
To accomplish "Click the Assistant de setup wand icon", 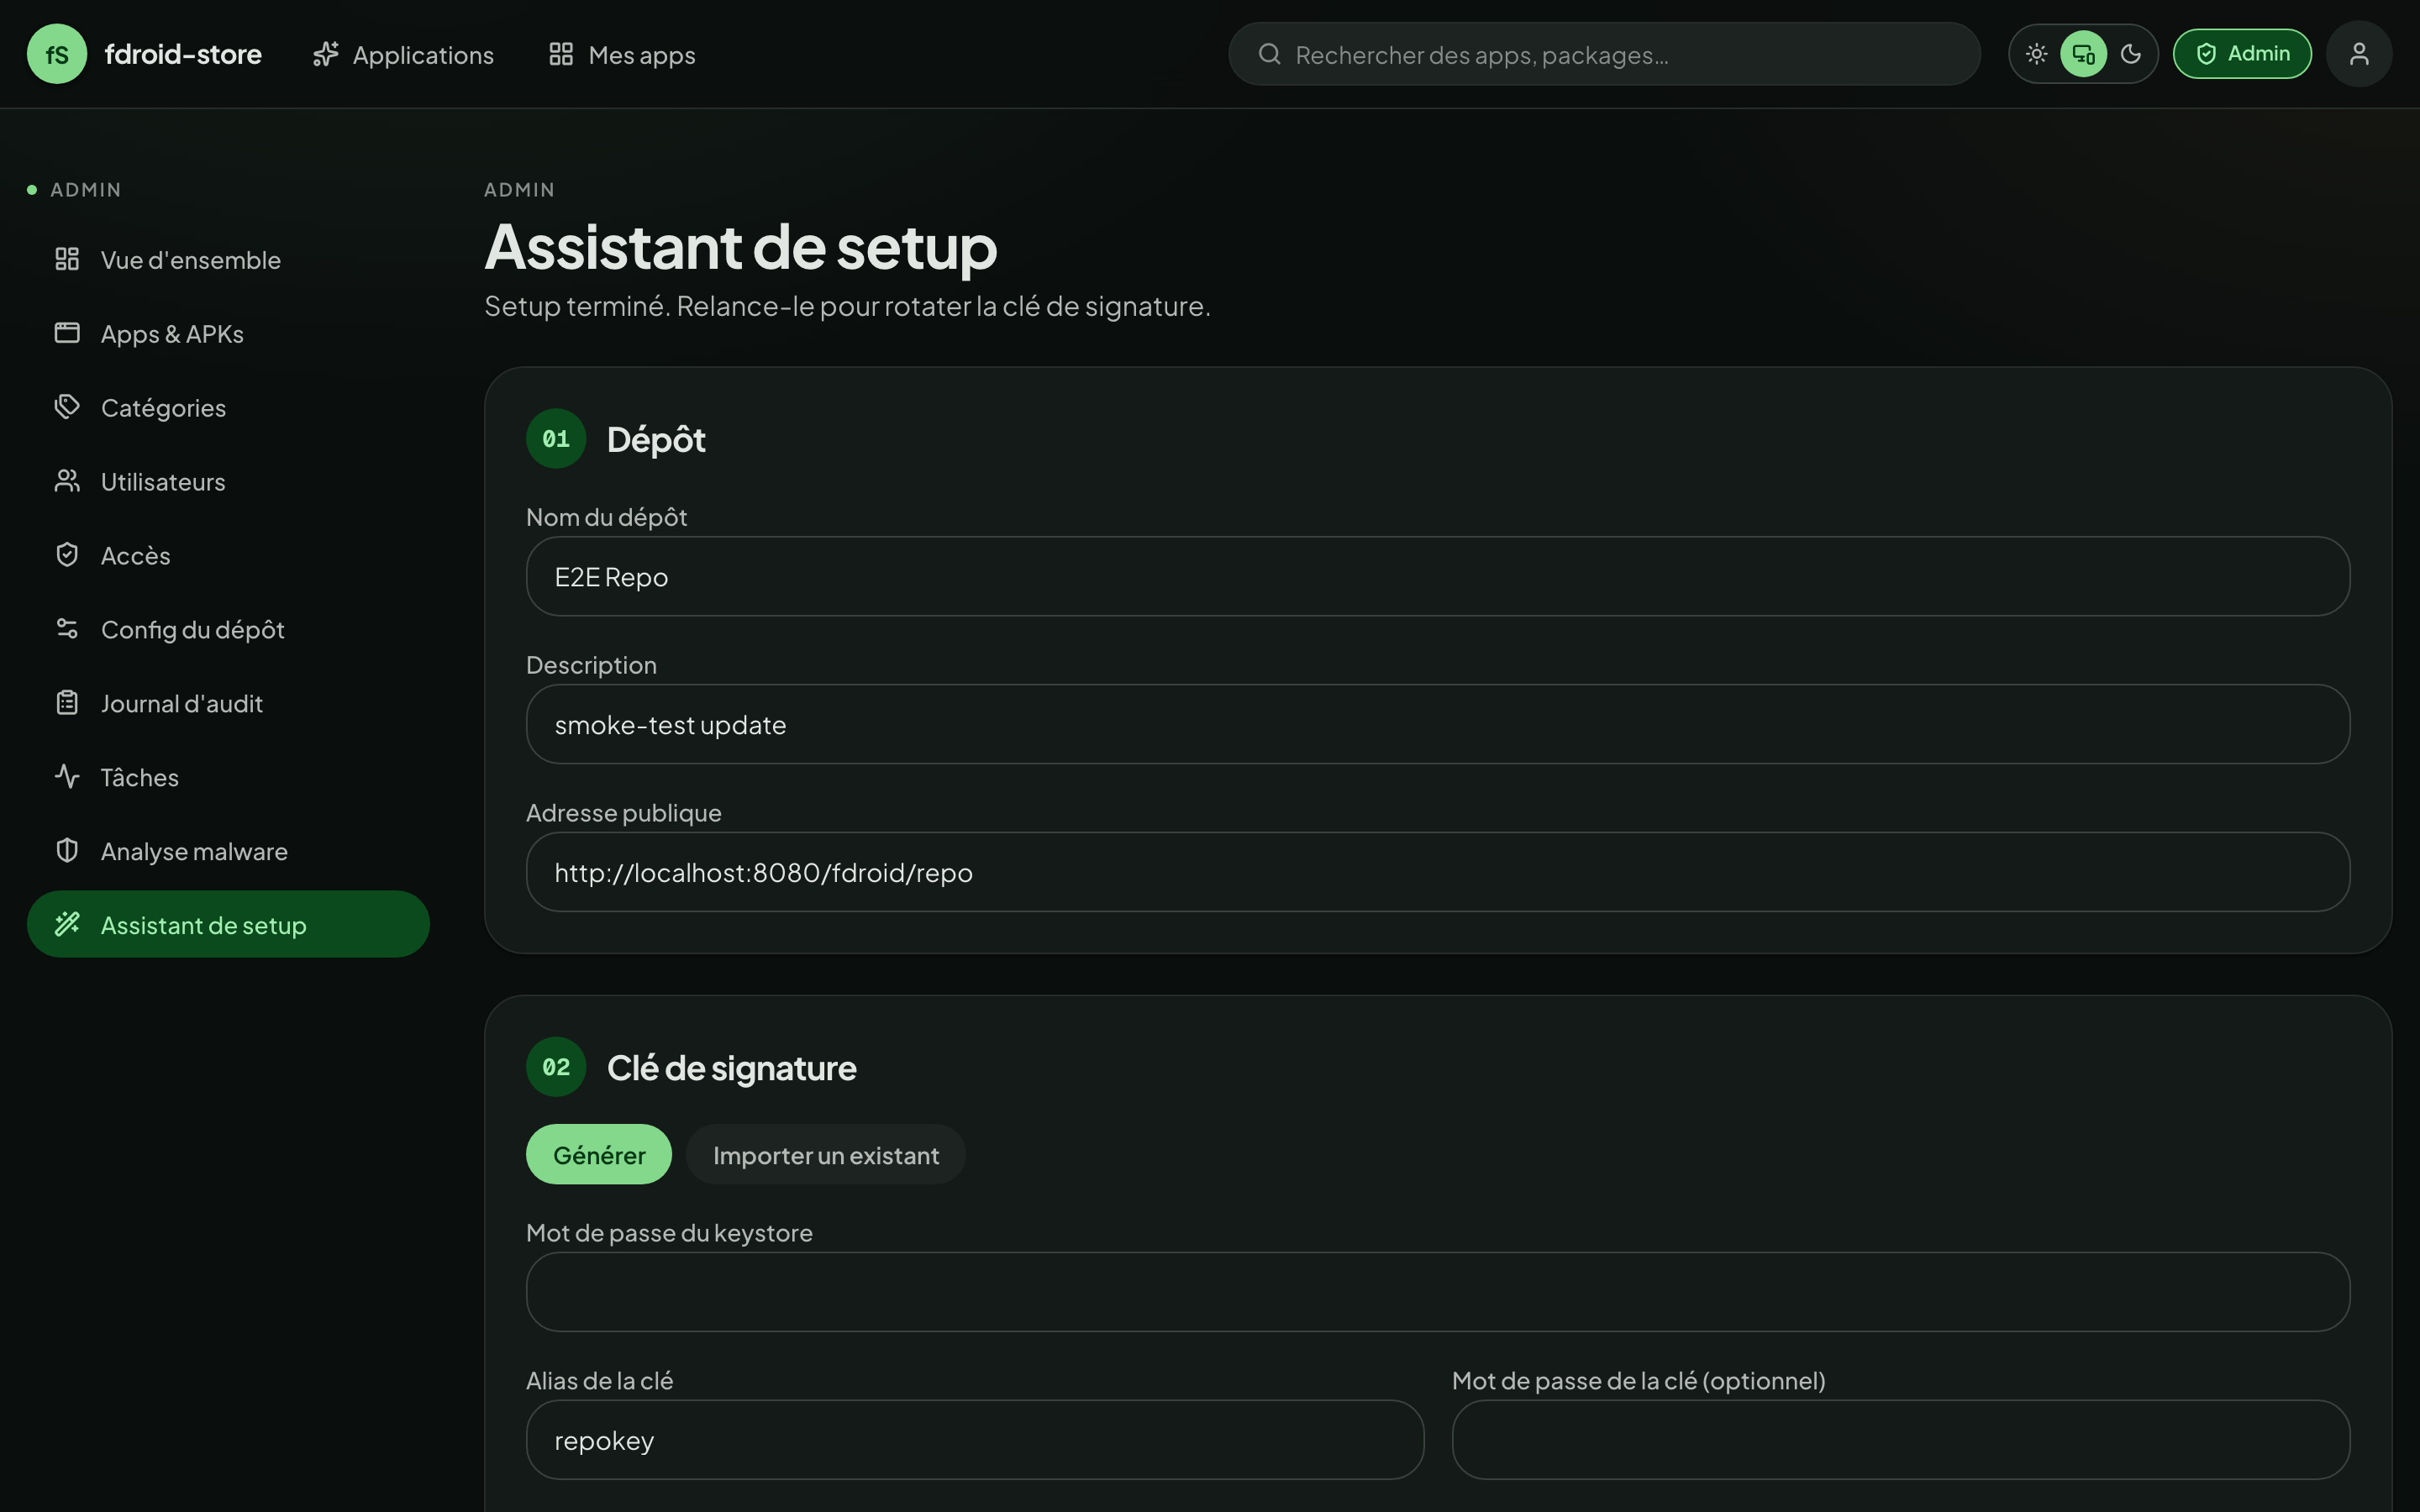I will tap(67, 924).
